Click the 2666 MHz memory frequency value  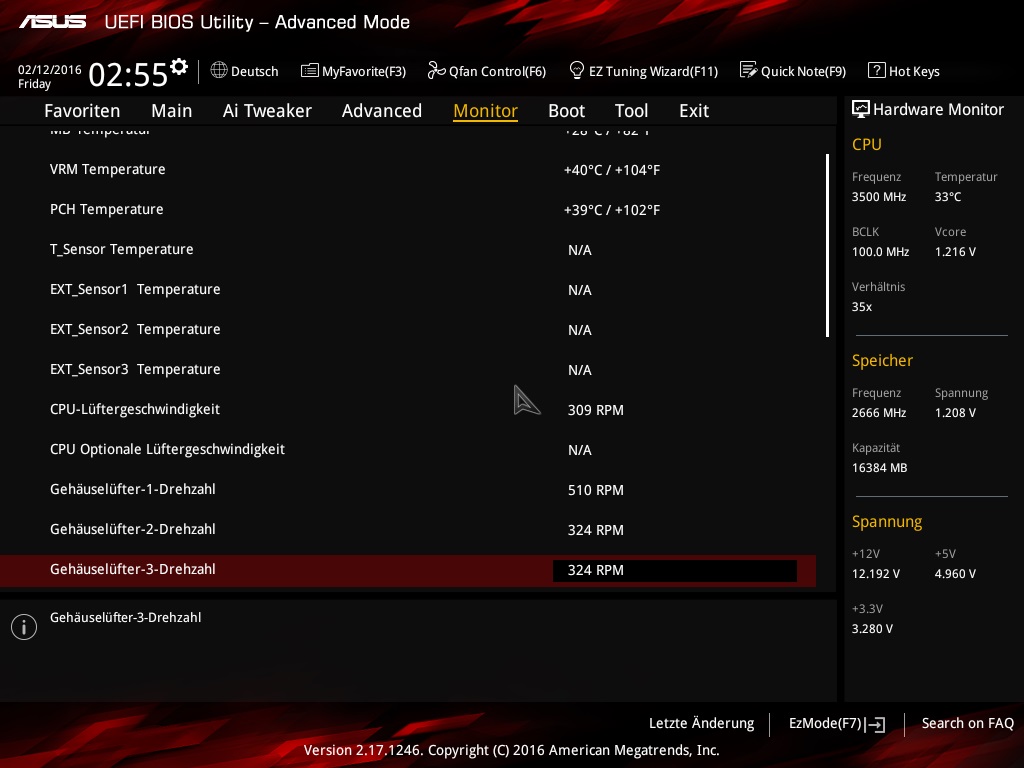tap(879, 413)
